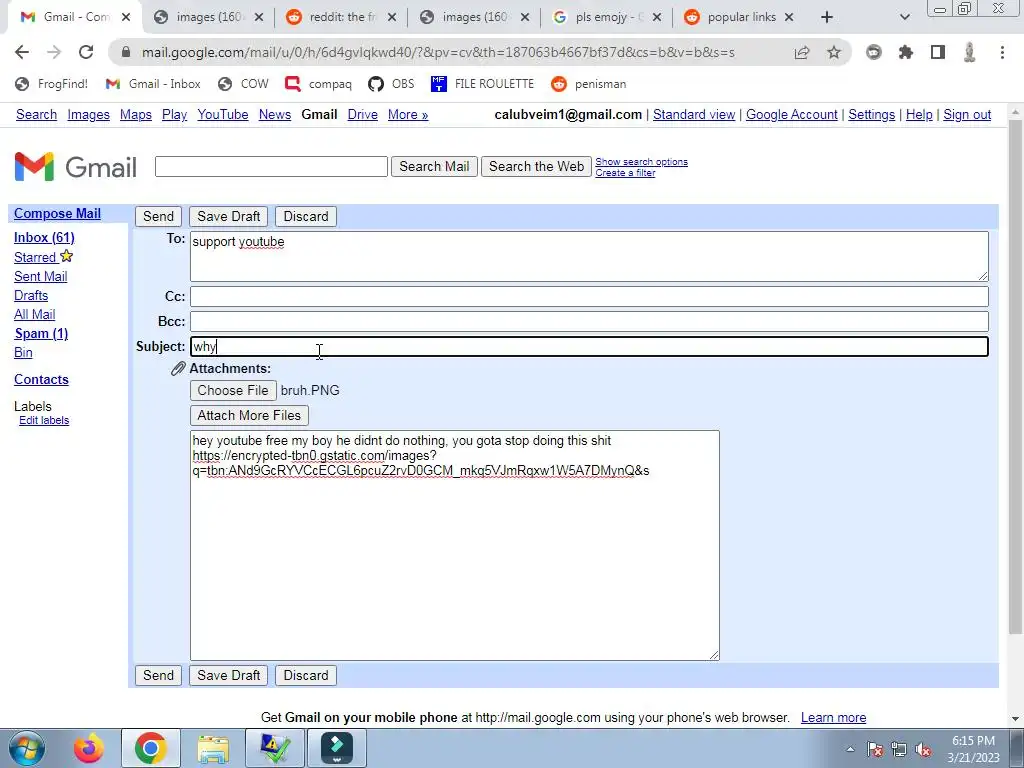Open FILE ROULETTE bookmark

point(483,84)
